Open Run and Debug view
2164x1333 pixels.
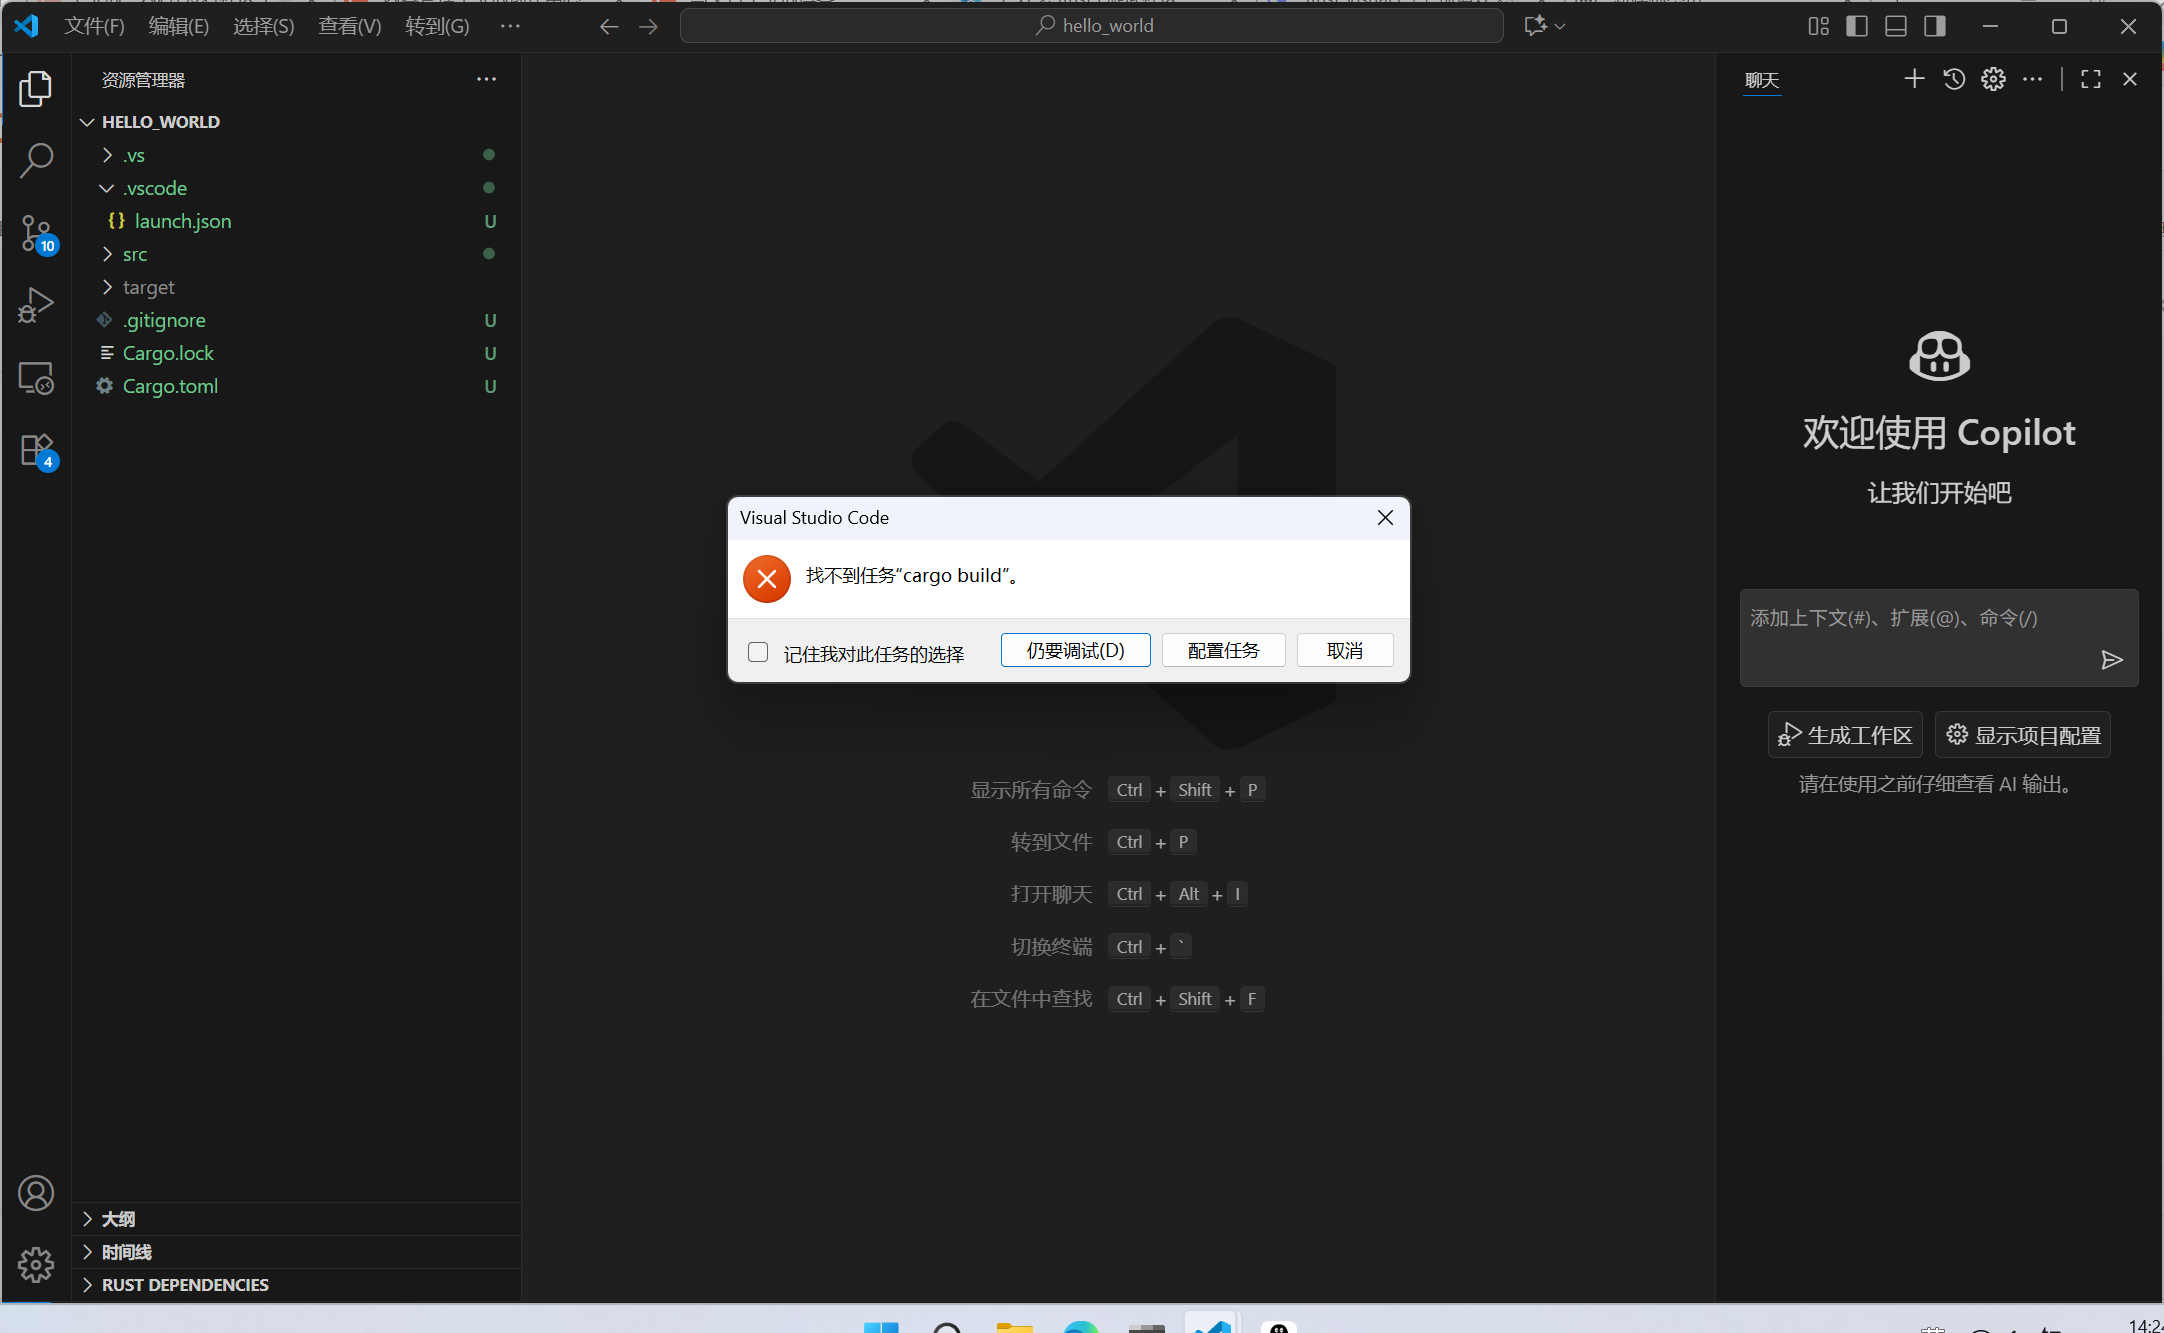[x=36, y=305]
